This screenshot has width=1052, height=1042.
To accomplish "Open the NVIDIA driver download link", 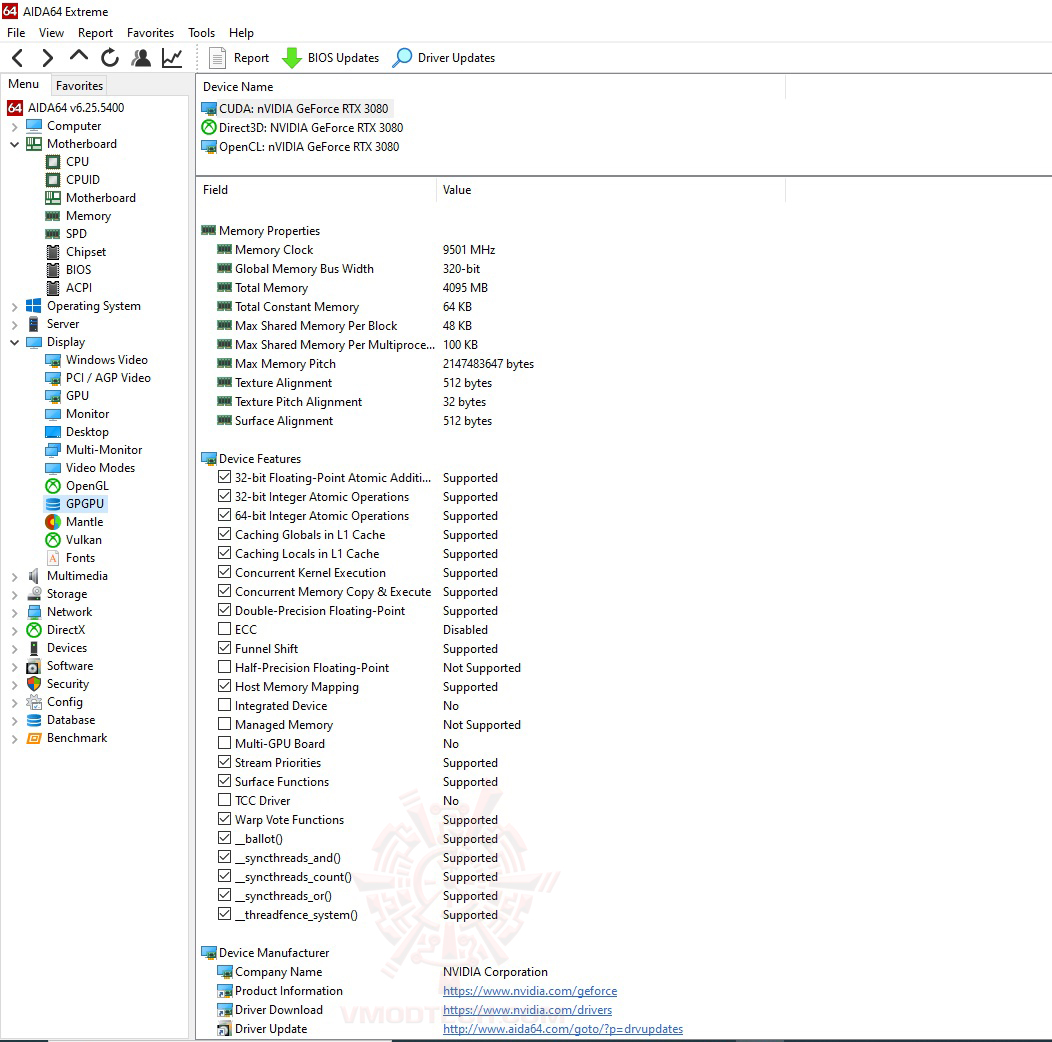I will point(527,1010).
